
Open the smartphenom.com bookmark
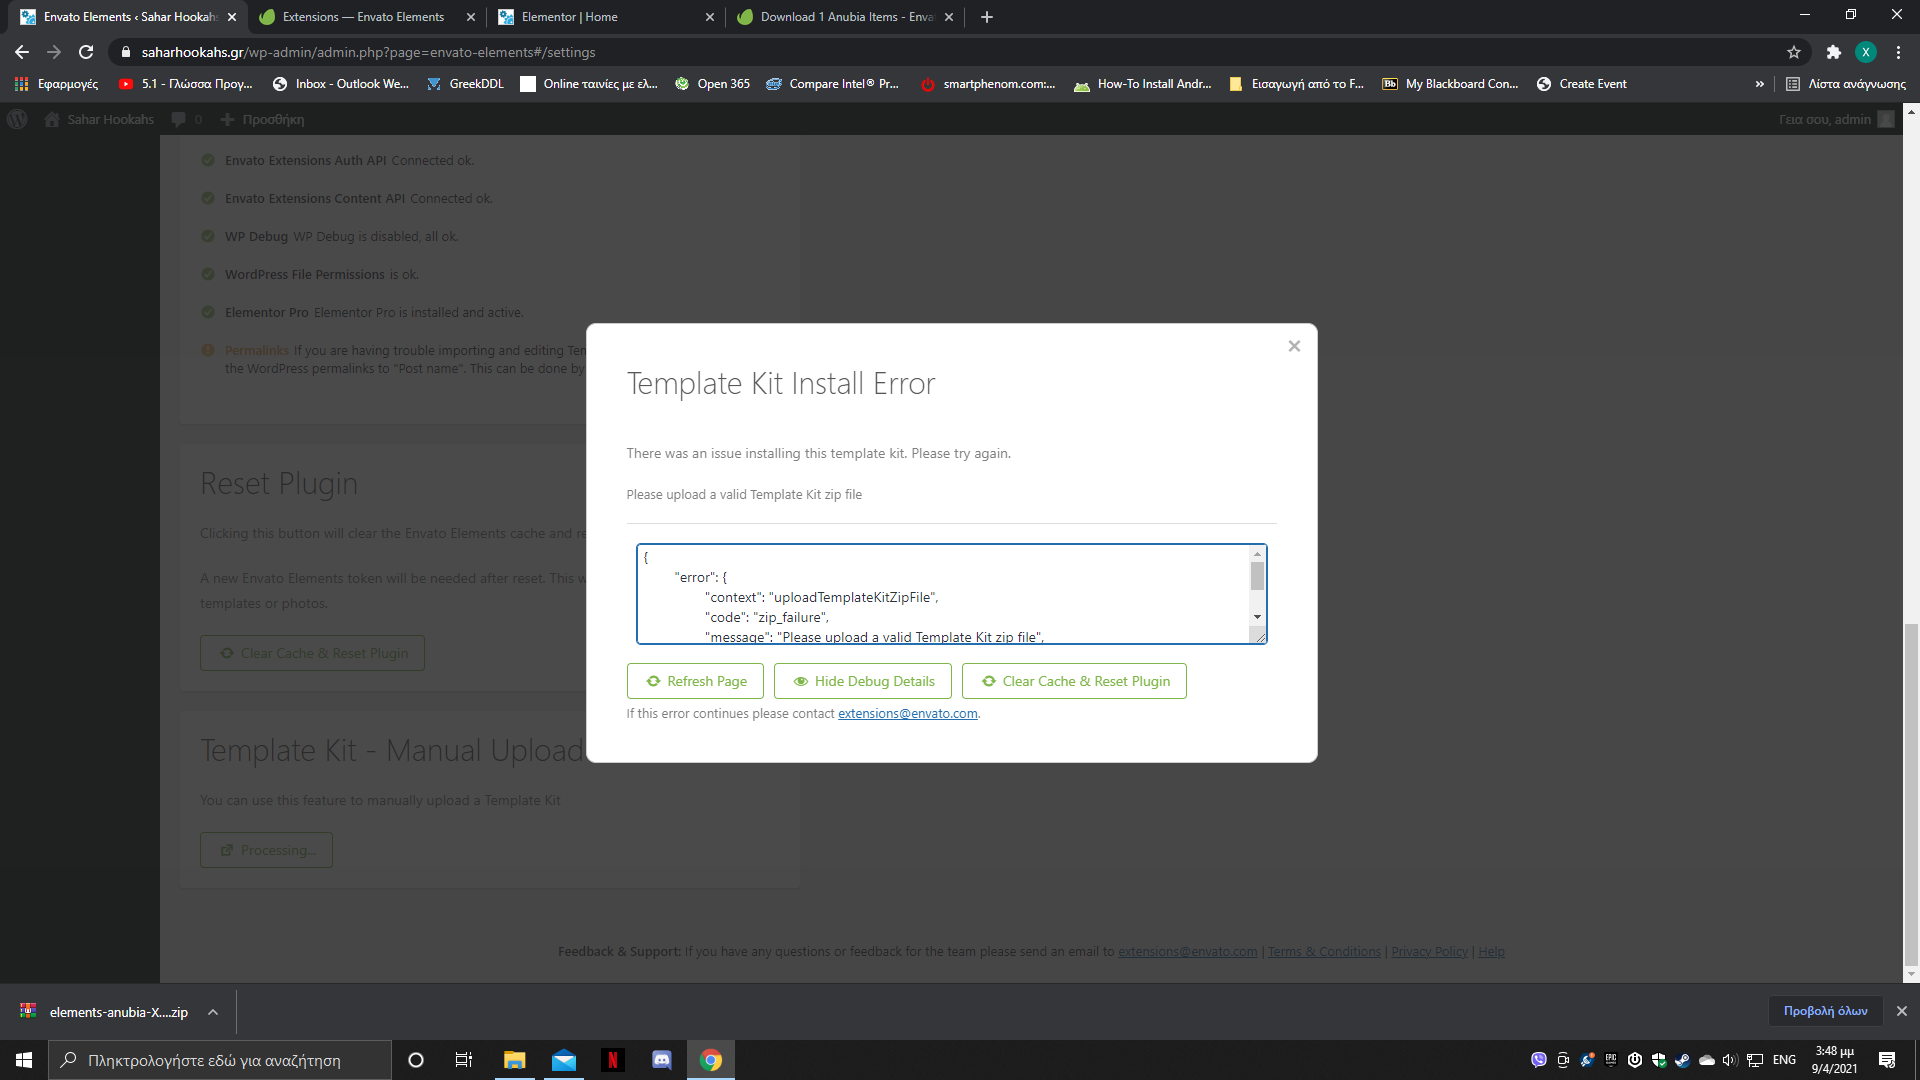point(988,84)
